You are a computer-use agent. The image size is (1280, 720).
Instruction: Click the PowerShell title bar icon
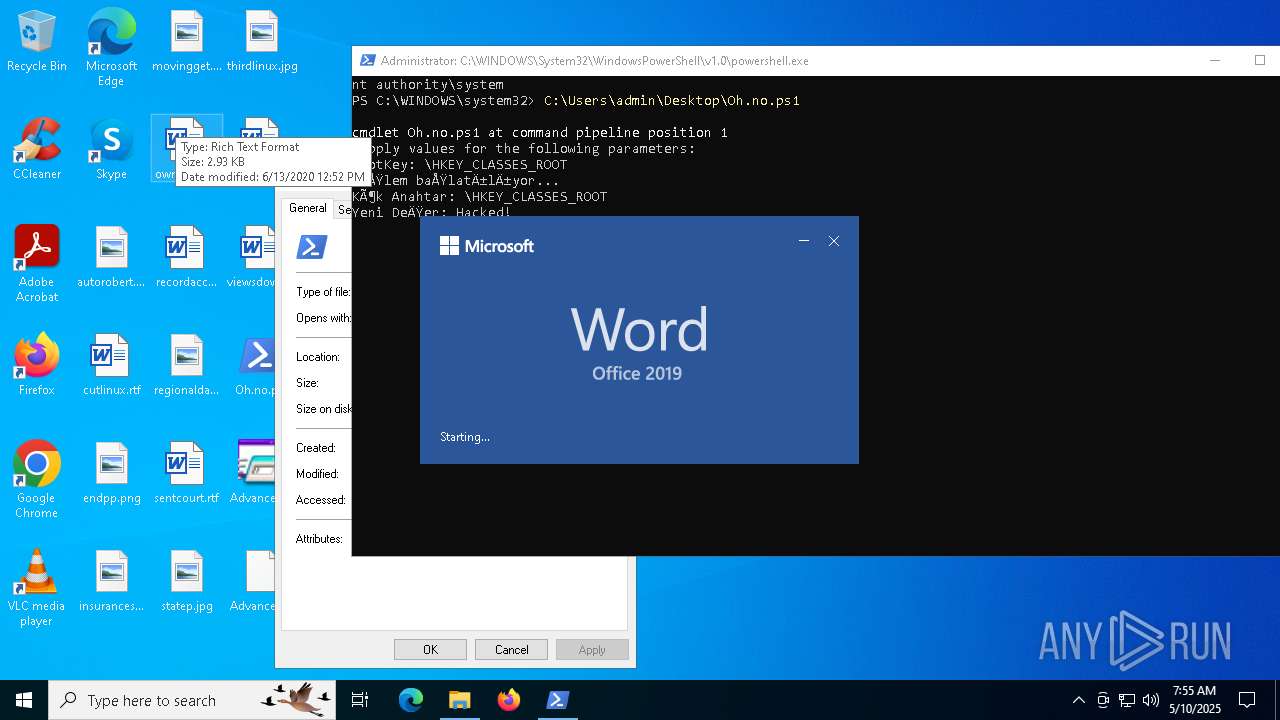point(368,60)
